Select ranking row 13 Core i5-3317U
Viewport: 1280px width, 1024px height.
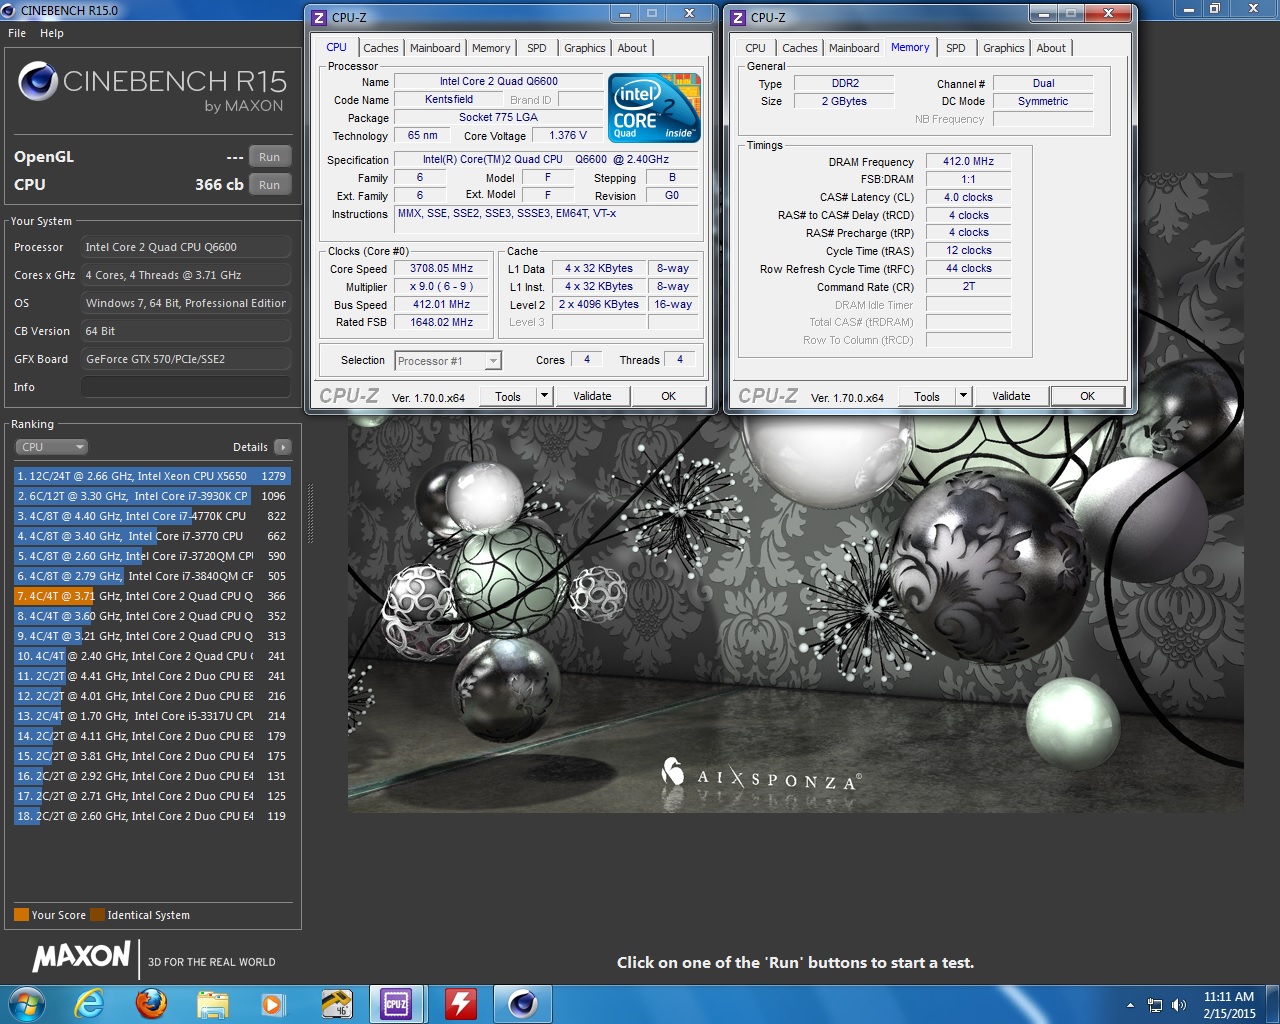coord(152,716)
